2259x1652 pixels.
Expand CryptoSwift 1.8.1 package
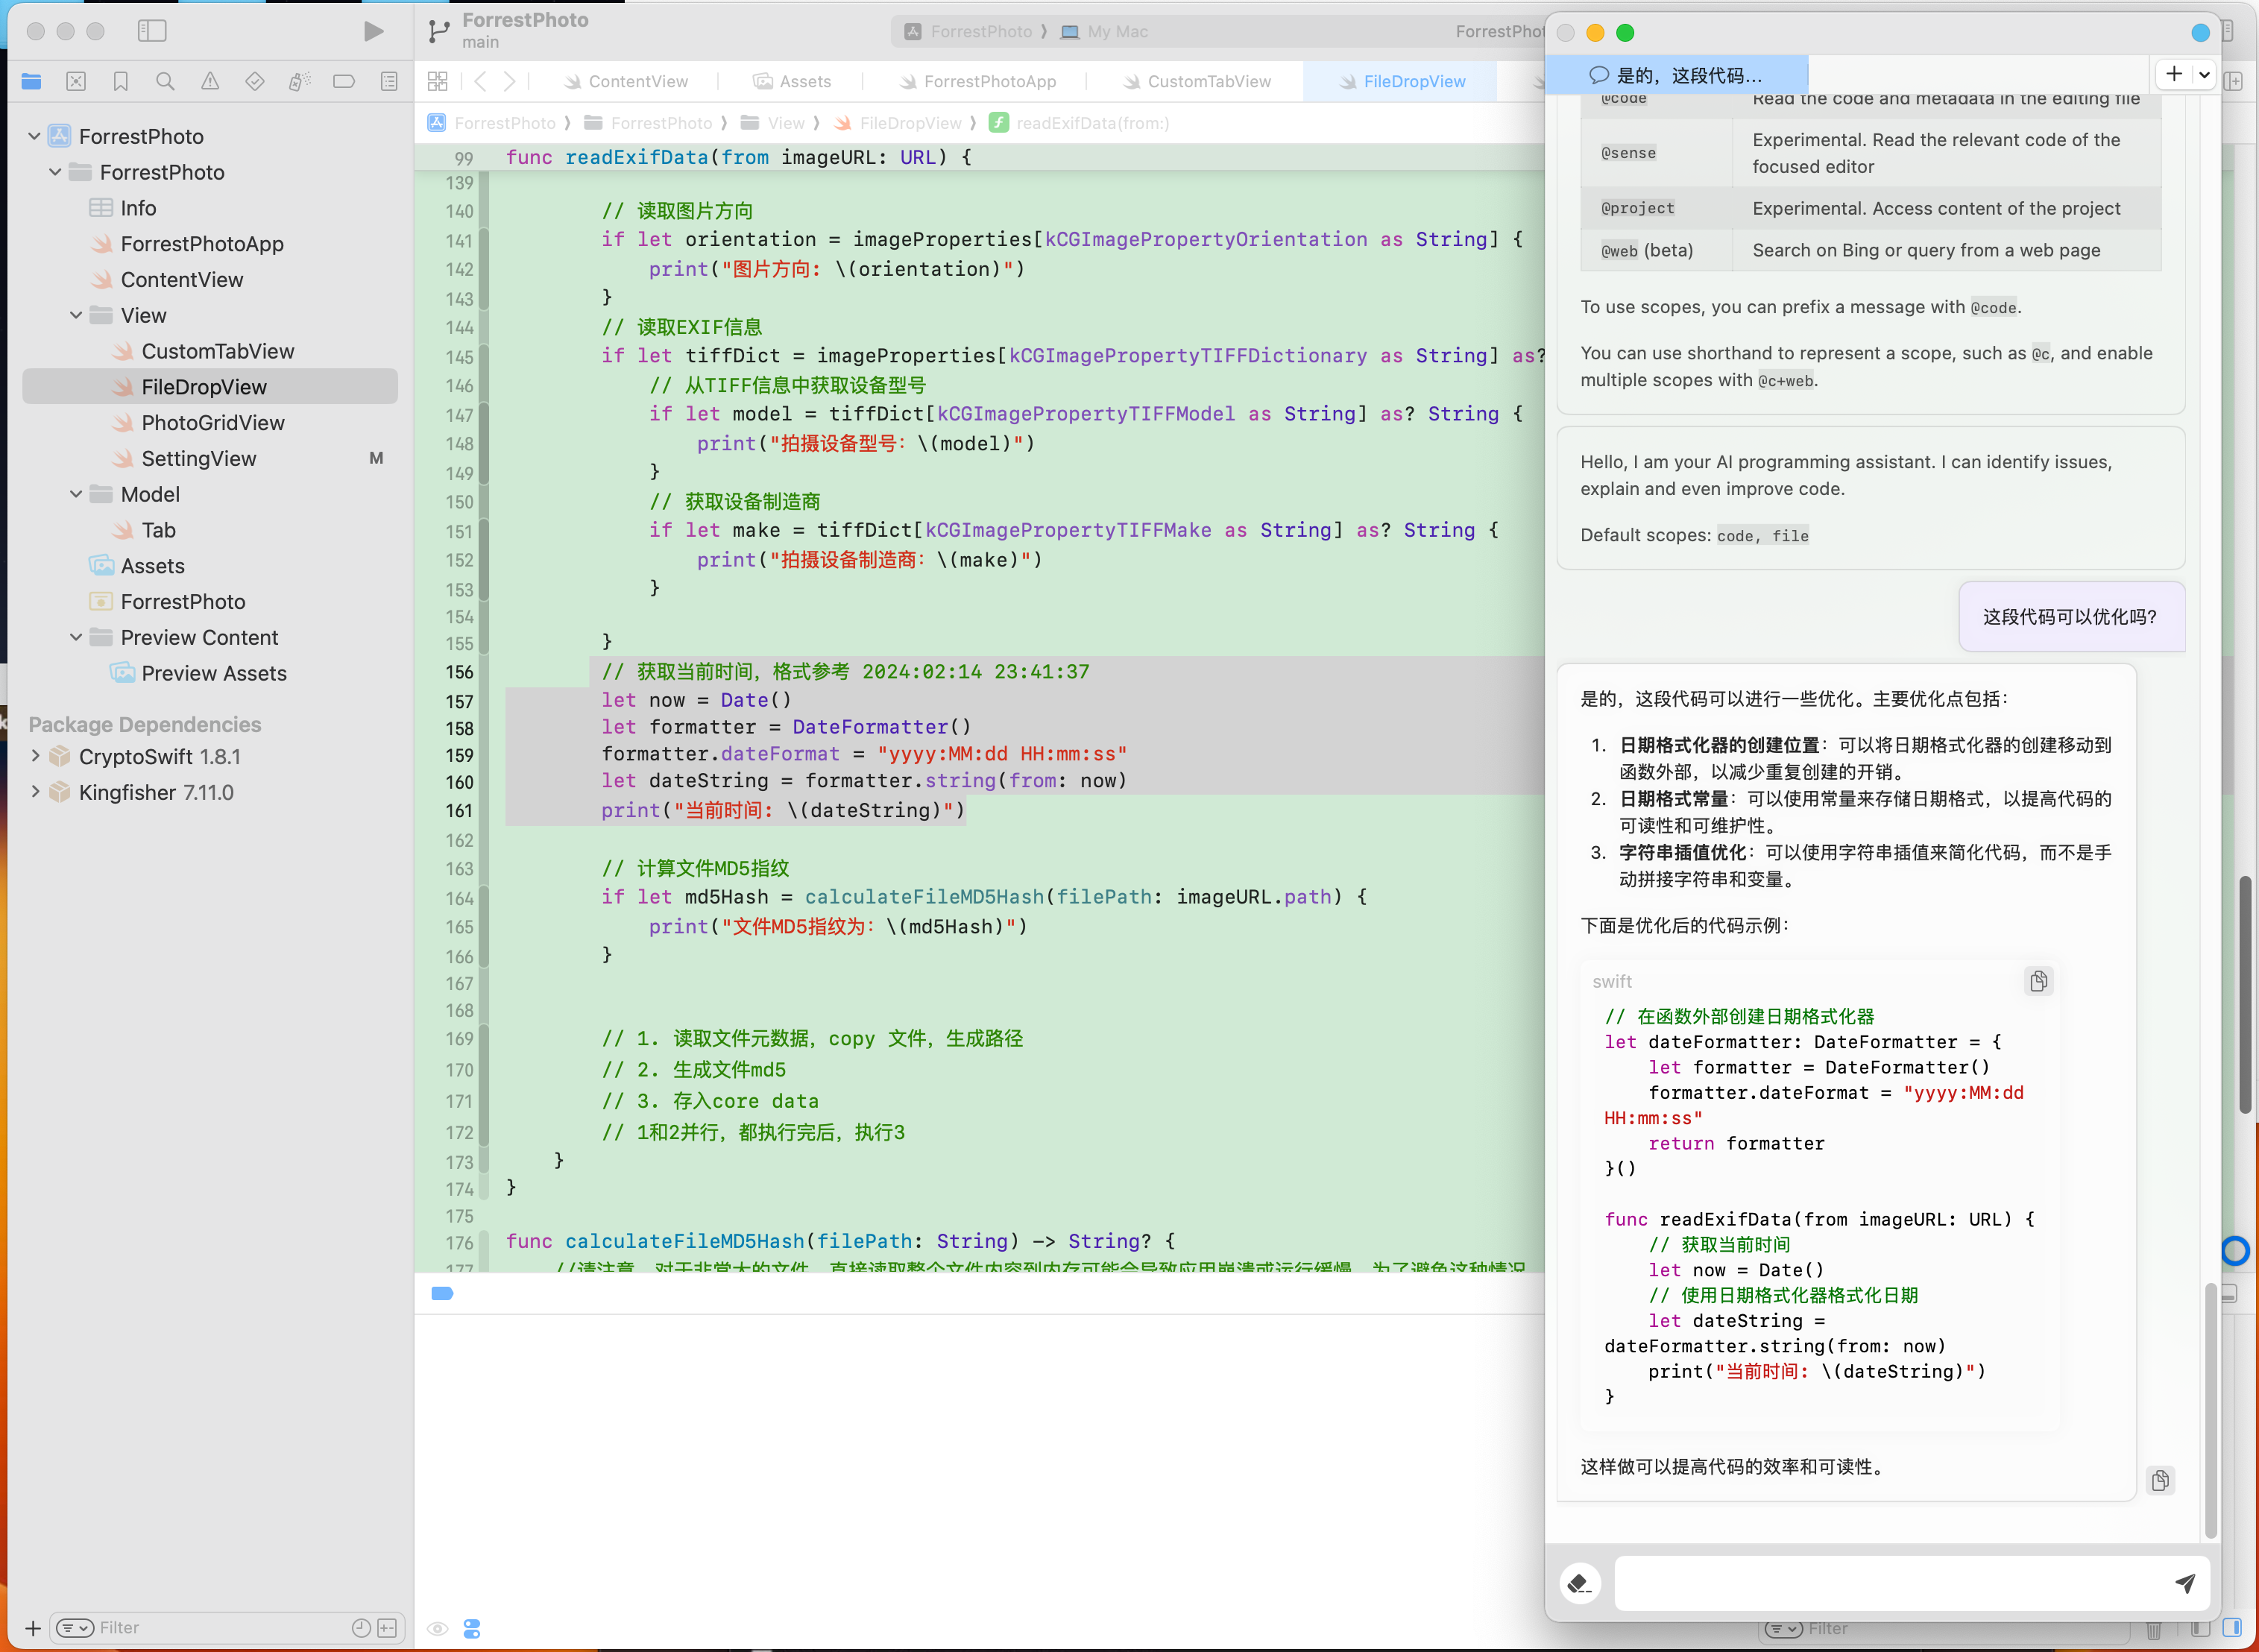pos(35,756)
